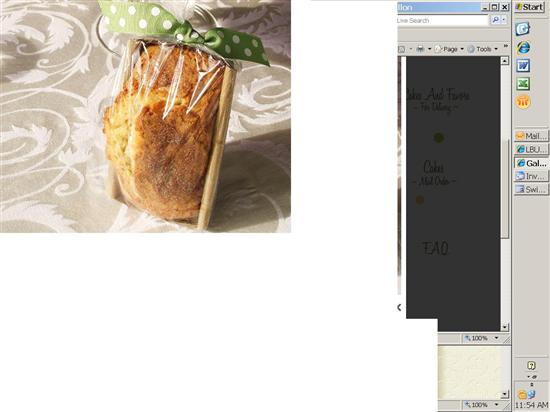This screenshot has height=412, width=550.
Task: Open the orange round quick launch icon
Action: pos(523,102)
